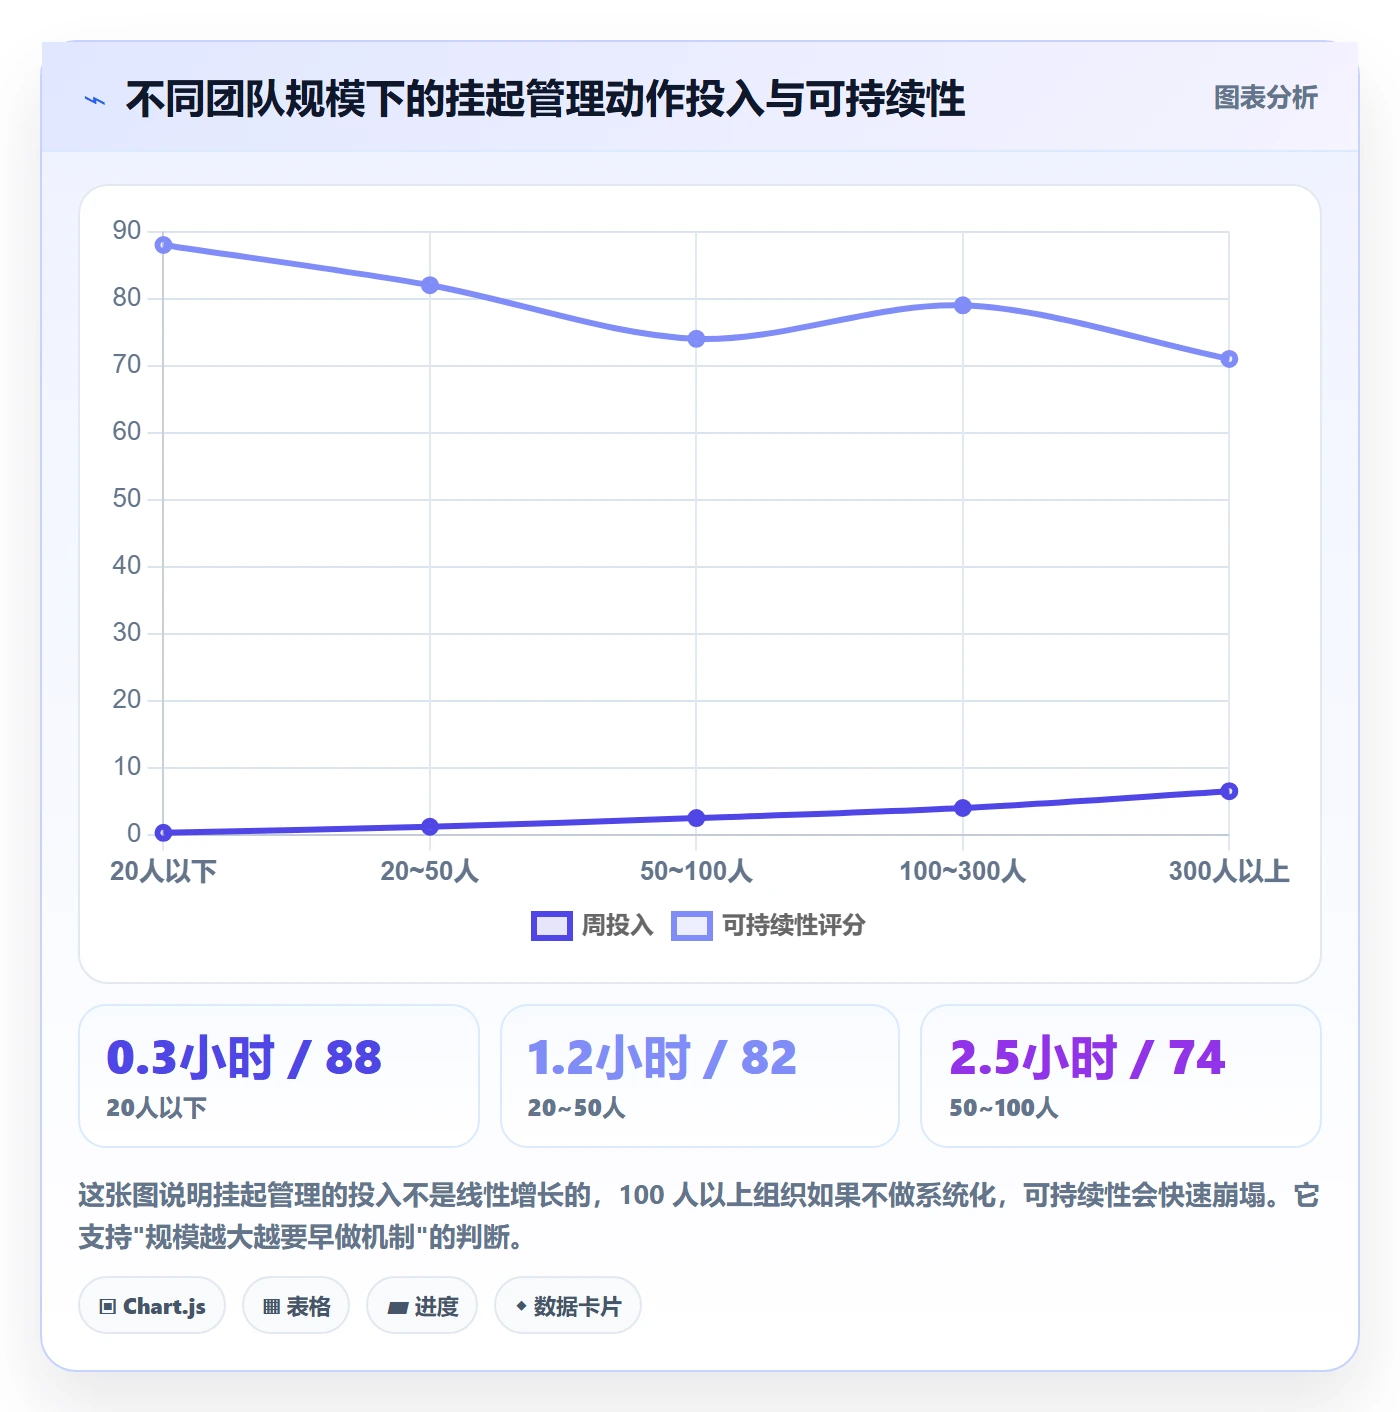Click the lightning icon beside the title
This screenshot has height=1412, width=1400.
[95, 100]
